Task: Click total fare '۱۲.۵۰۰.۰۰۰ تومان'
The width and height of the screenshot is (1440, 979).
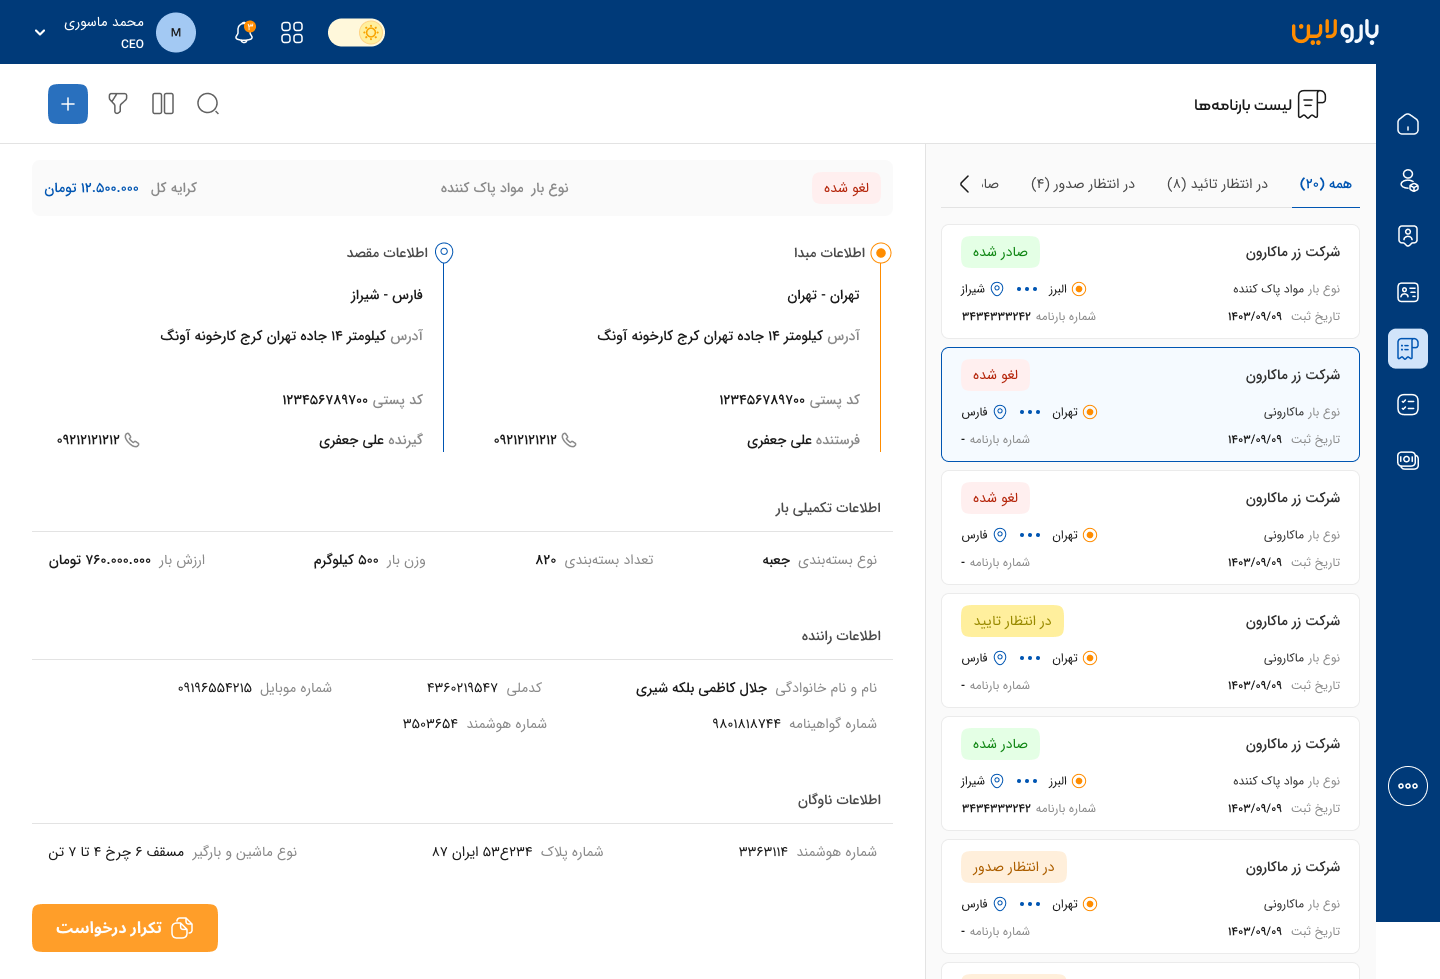Action: click(91, 188)
